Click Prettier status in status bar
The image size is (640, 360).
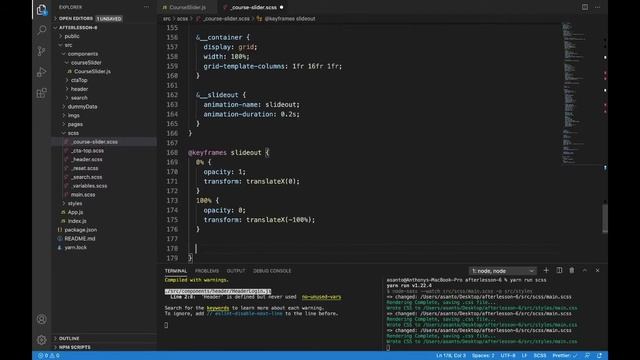click(x=565, y=356)
